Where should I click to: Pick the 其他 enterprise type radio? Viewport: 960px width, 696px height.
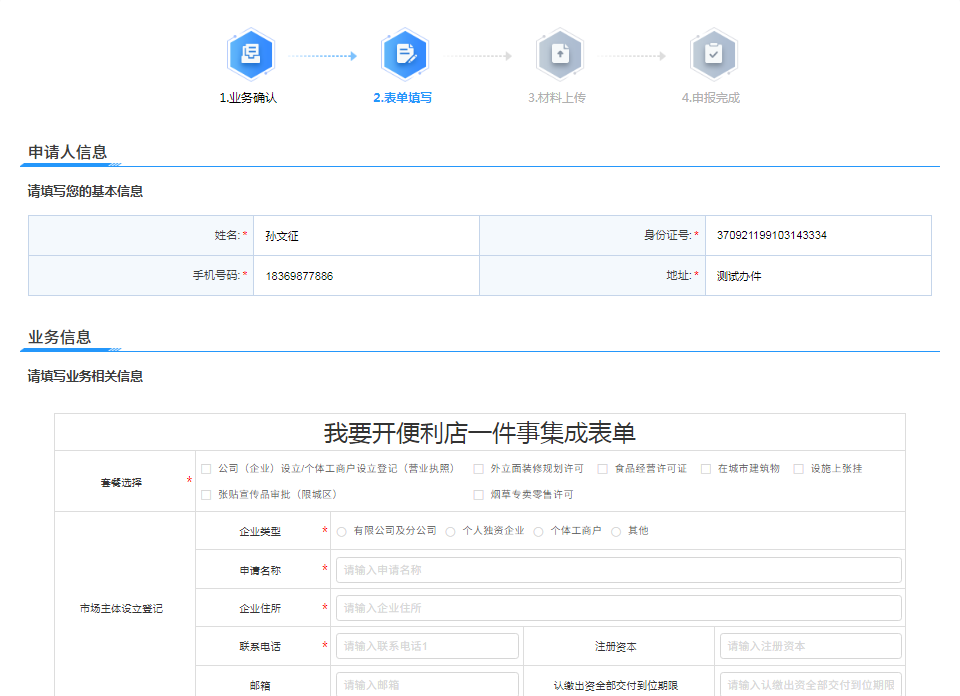[x=616, y=532]
